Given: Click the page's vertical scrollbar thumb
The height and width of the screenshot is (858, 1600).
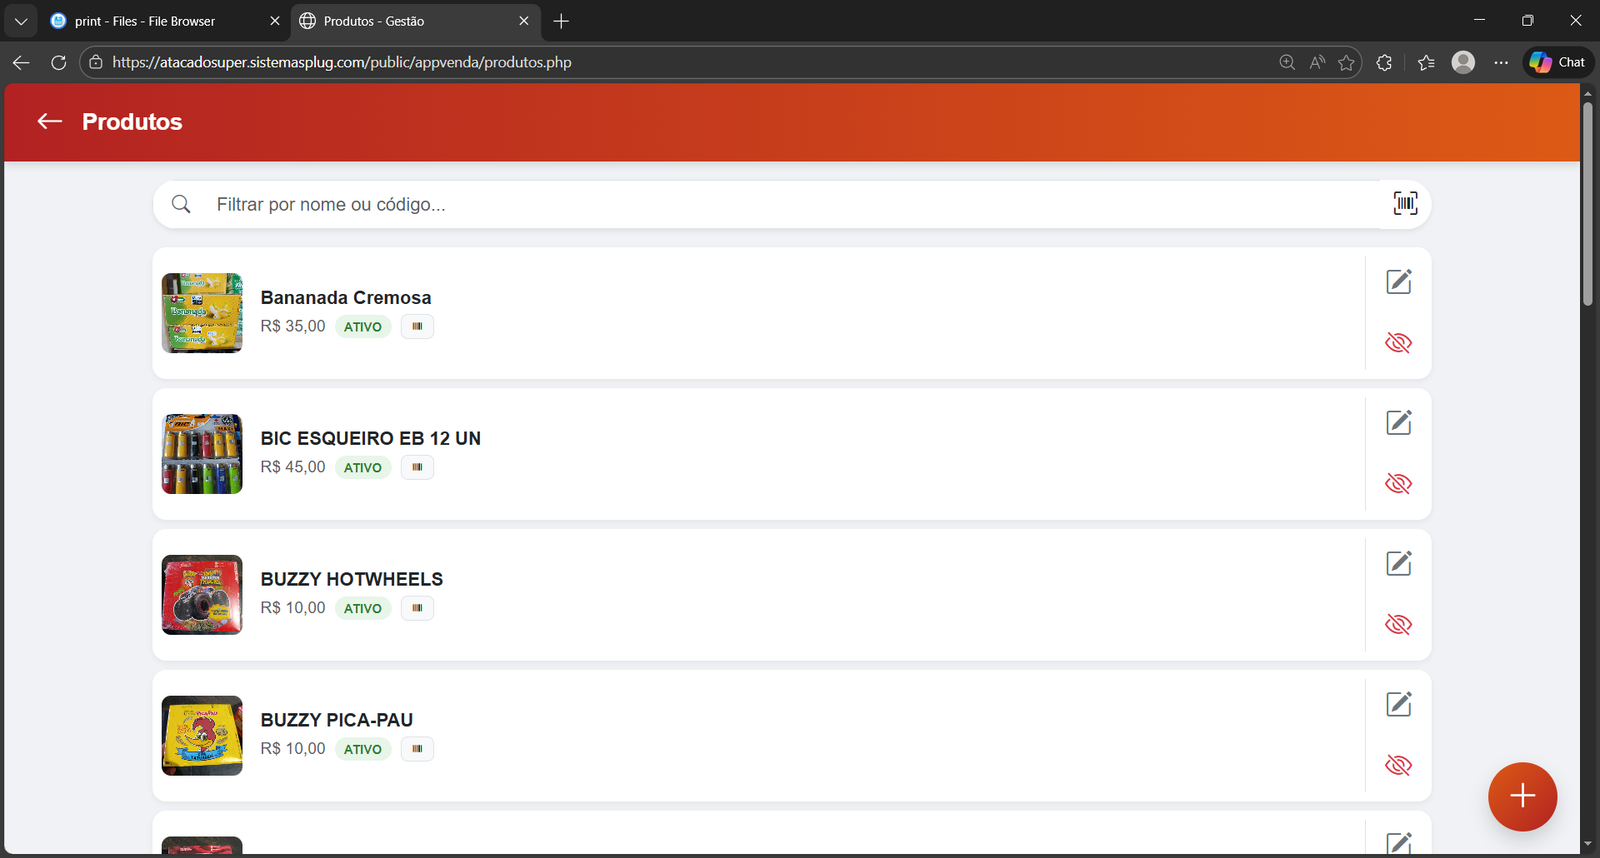Looking at the screenshot, I should 1587,200.
